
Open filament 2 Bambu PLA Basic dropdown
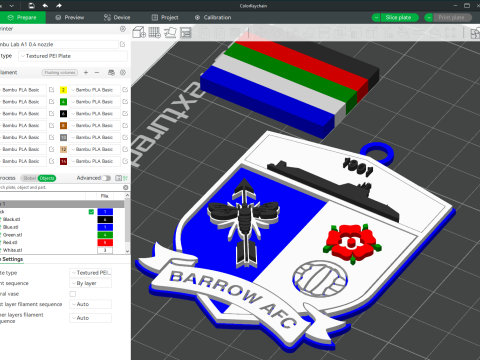tap(94, 90)
